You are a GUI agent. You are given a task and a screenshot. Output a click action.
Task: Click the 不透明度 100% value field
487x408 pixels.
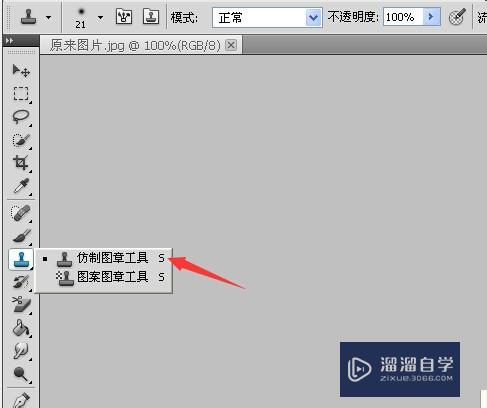click(403, 17)
